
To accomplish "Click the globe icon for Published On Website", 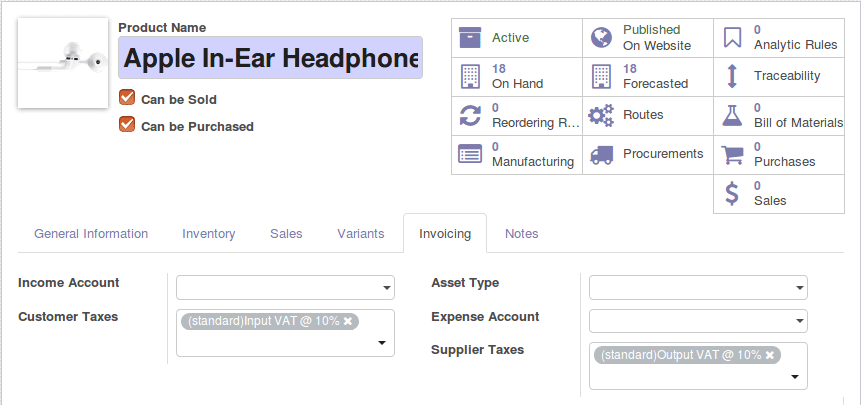I will pyautogui.click(x=601, y=37).
